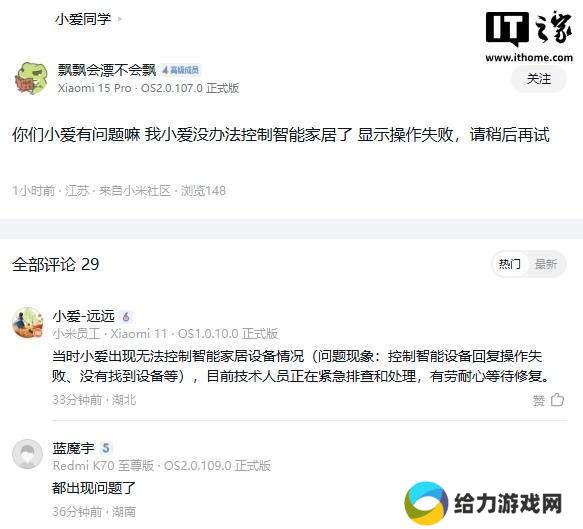
Task: Click the level 5 badge beside 蓝魔宇
Action: click(106, 448)
